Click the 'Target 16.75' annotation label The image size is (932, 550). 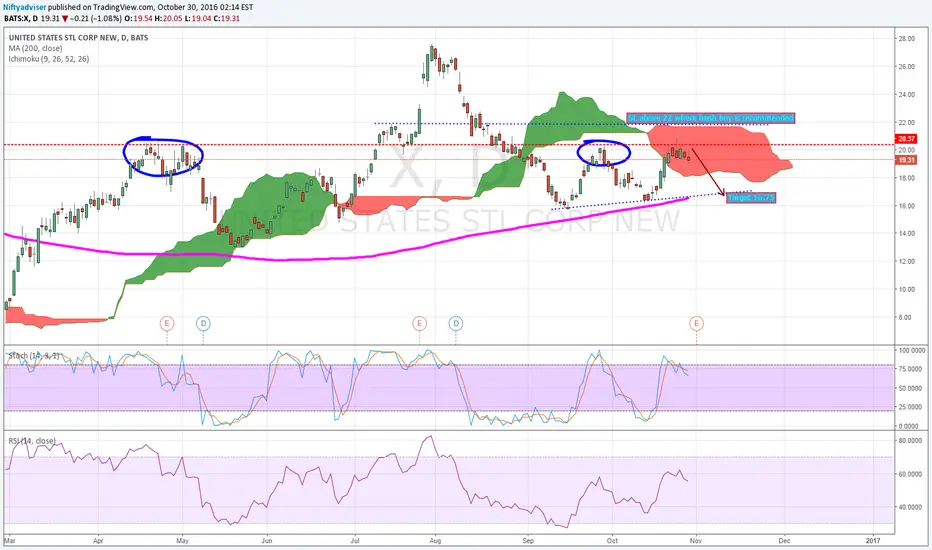751,197
